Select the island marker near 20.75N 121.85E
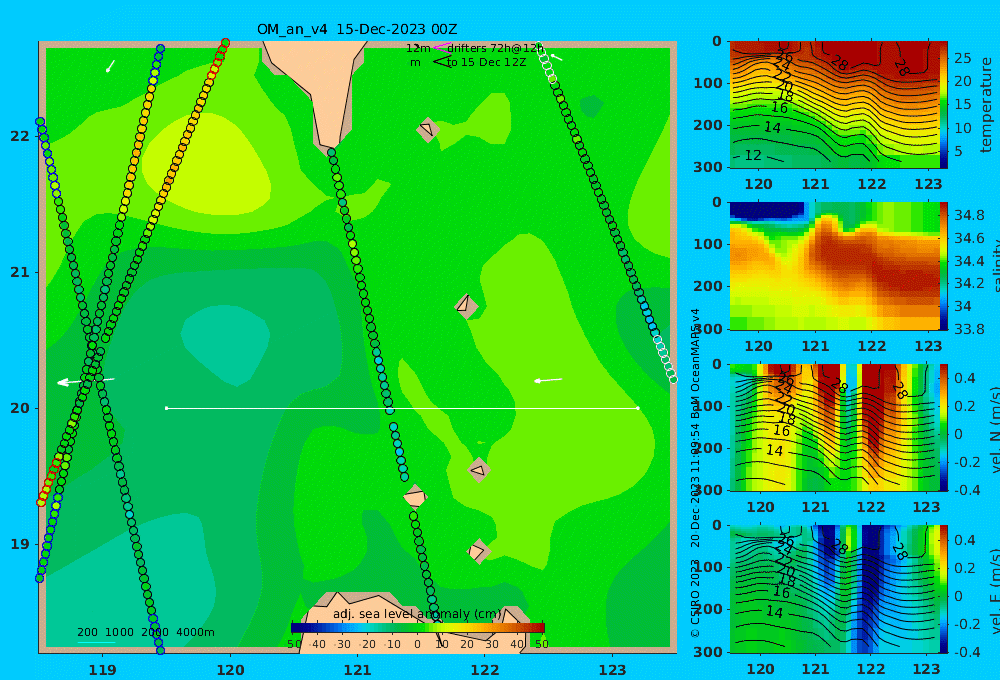 click(466, 306)
